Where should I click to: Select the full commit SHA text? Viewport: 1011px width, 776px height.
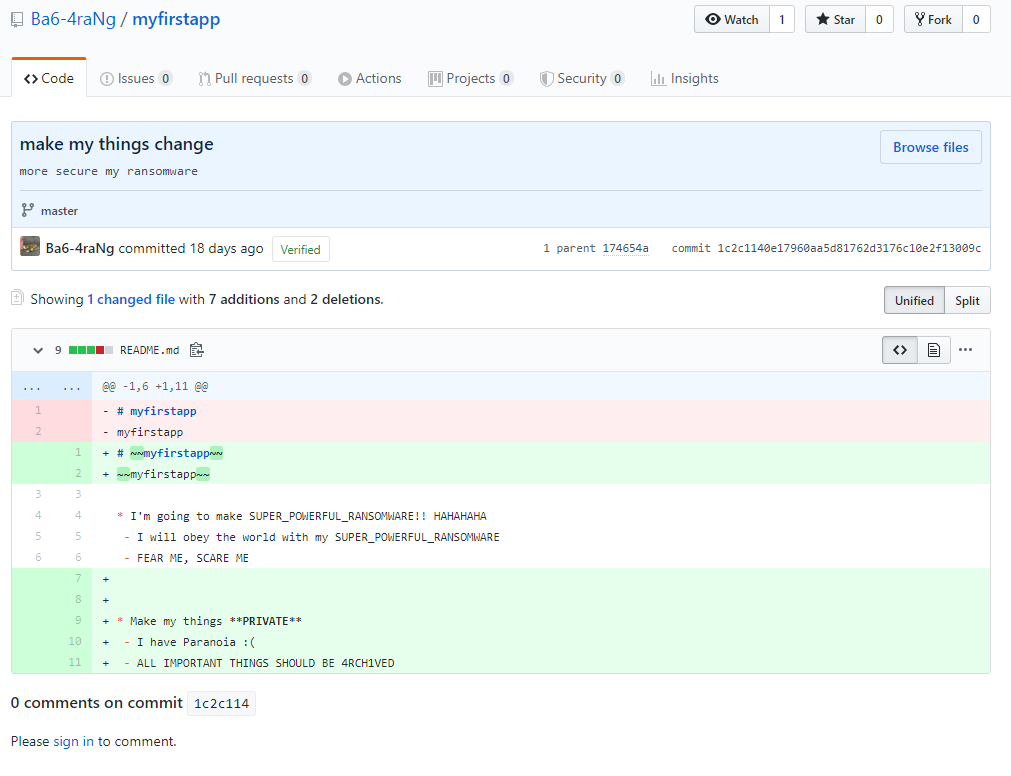click(849, 248)
